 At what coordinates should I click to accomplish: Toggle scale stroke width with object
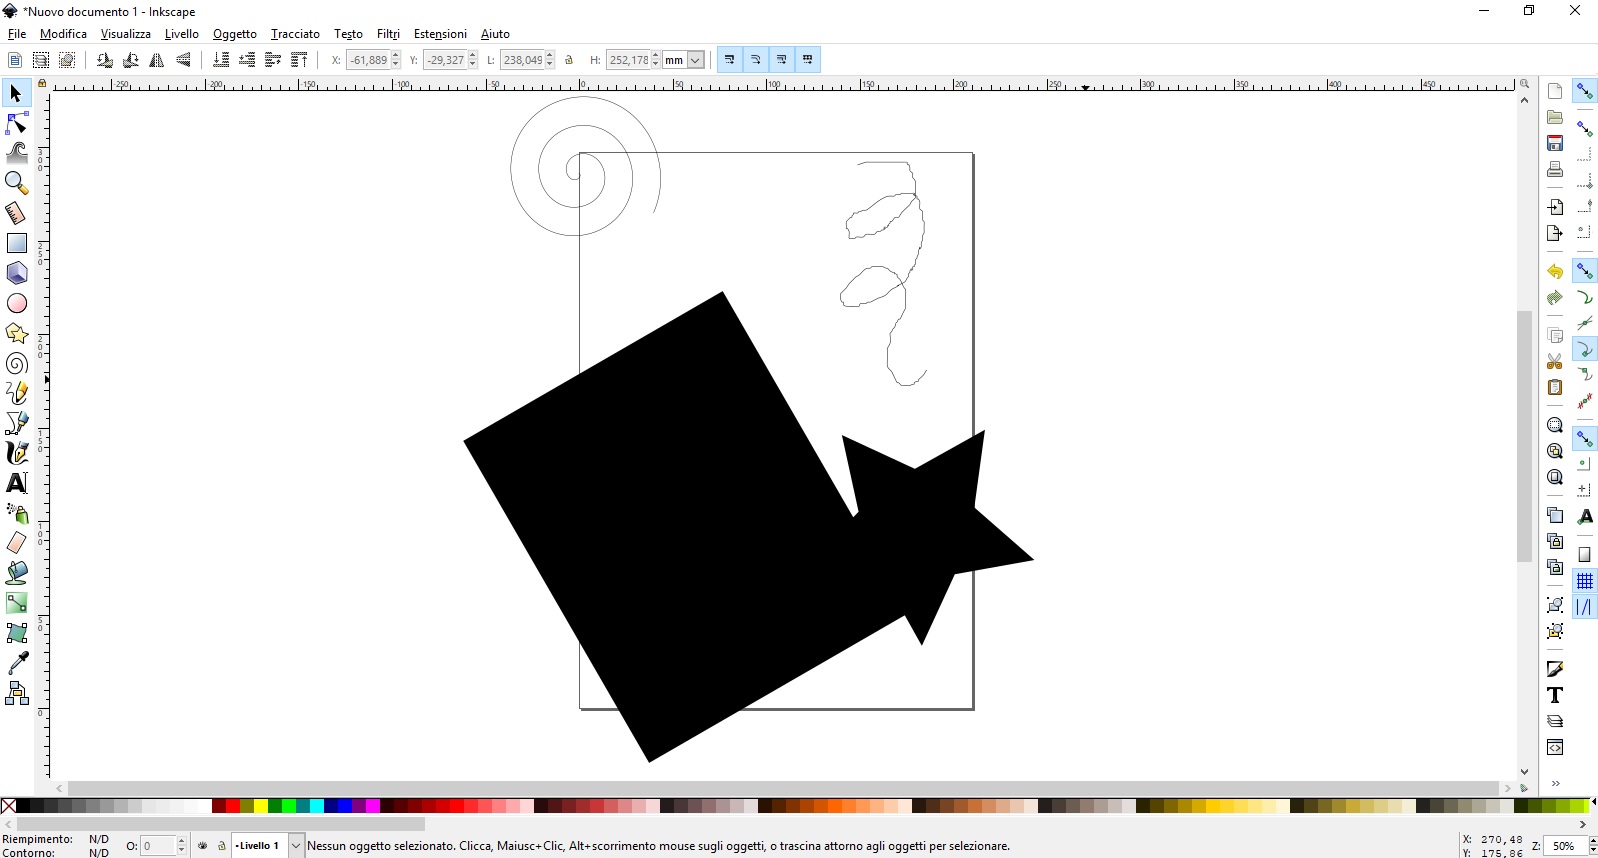[730, 60]
